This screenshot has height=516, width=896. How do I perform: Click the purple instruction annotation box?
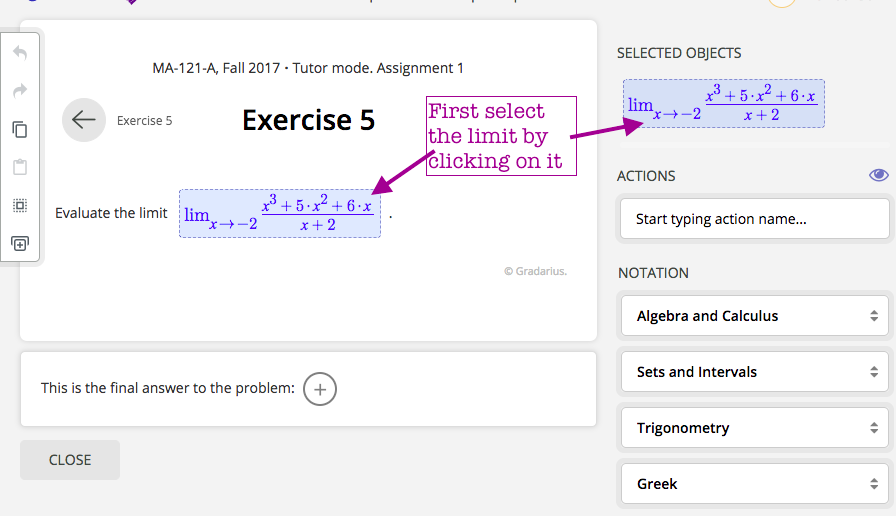501,136
